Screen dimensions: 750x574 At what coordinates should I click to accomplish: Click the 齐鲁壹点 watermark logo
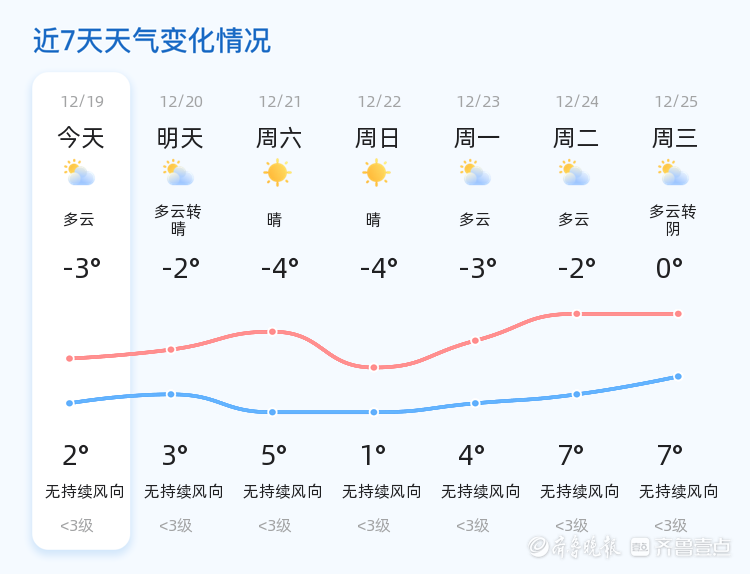coord(681,547)
